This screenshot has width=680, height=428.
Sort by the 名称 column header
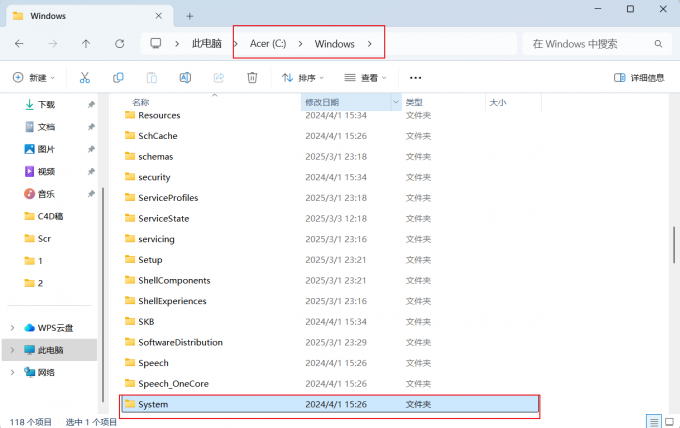(x=141, y=102)
